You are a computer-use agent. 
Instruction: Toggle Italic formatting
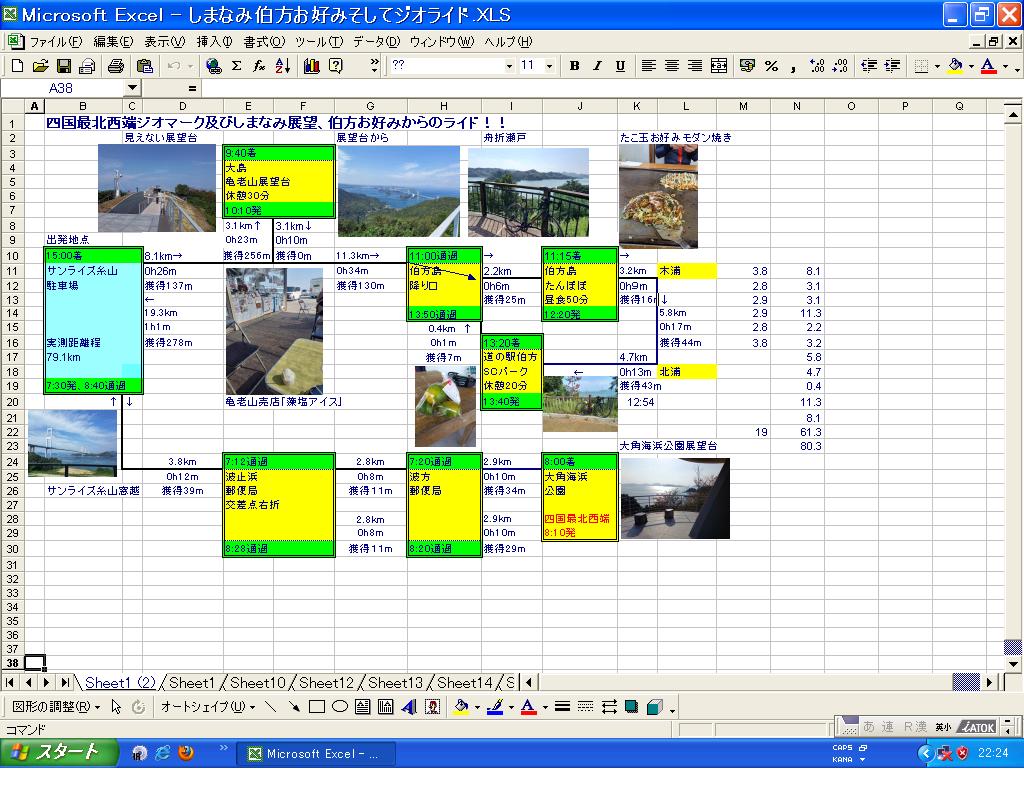597,66
